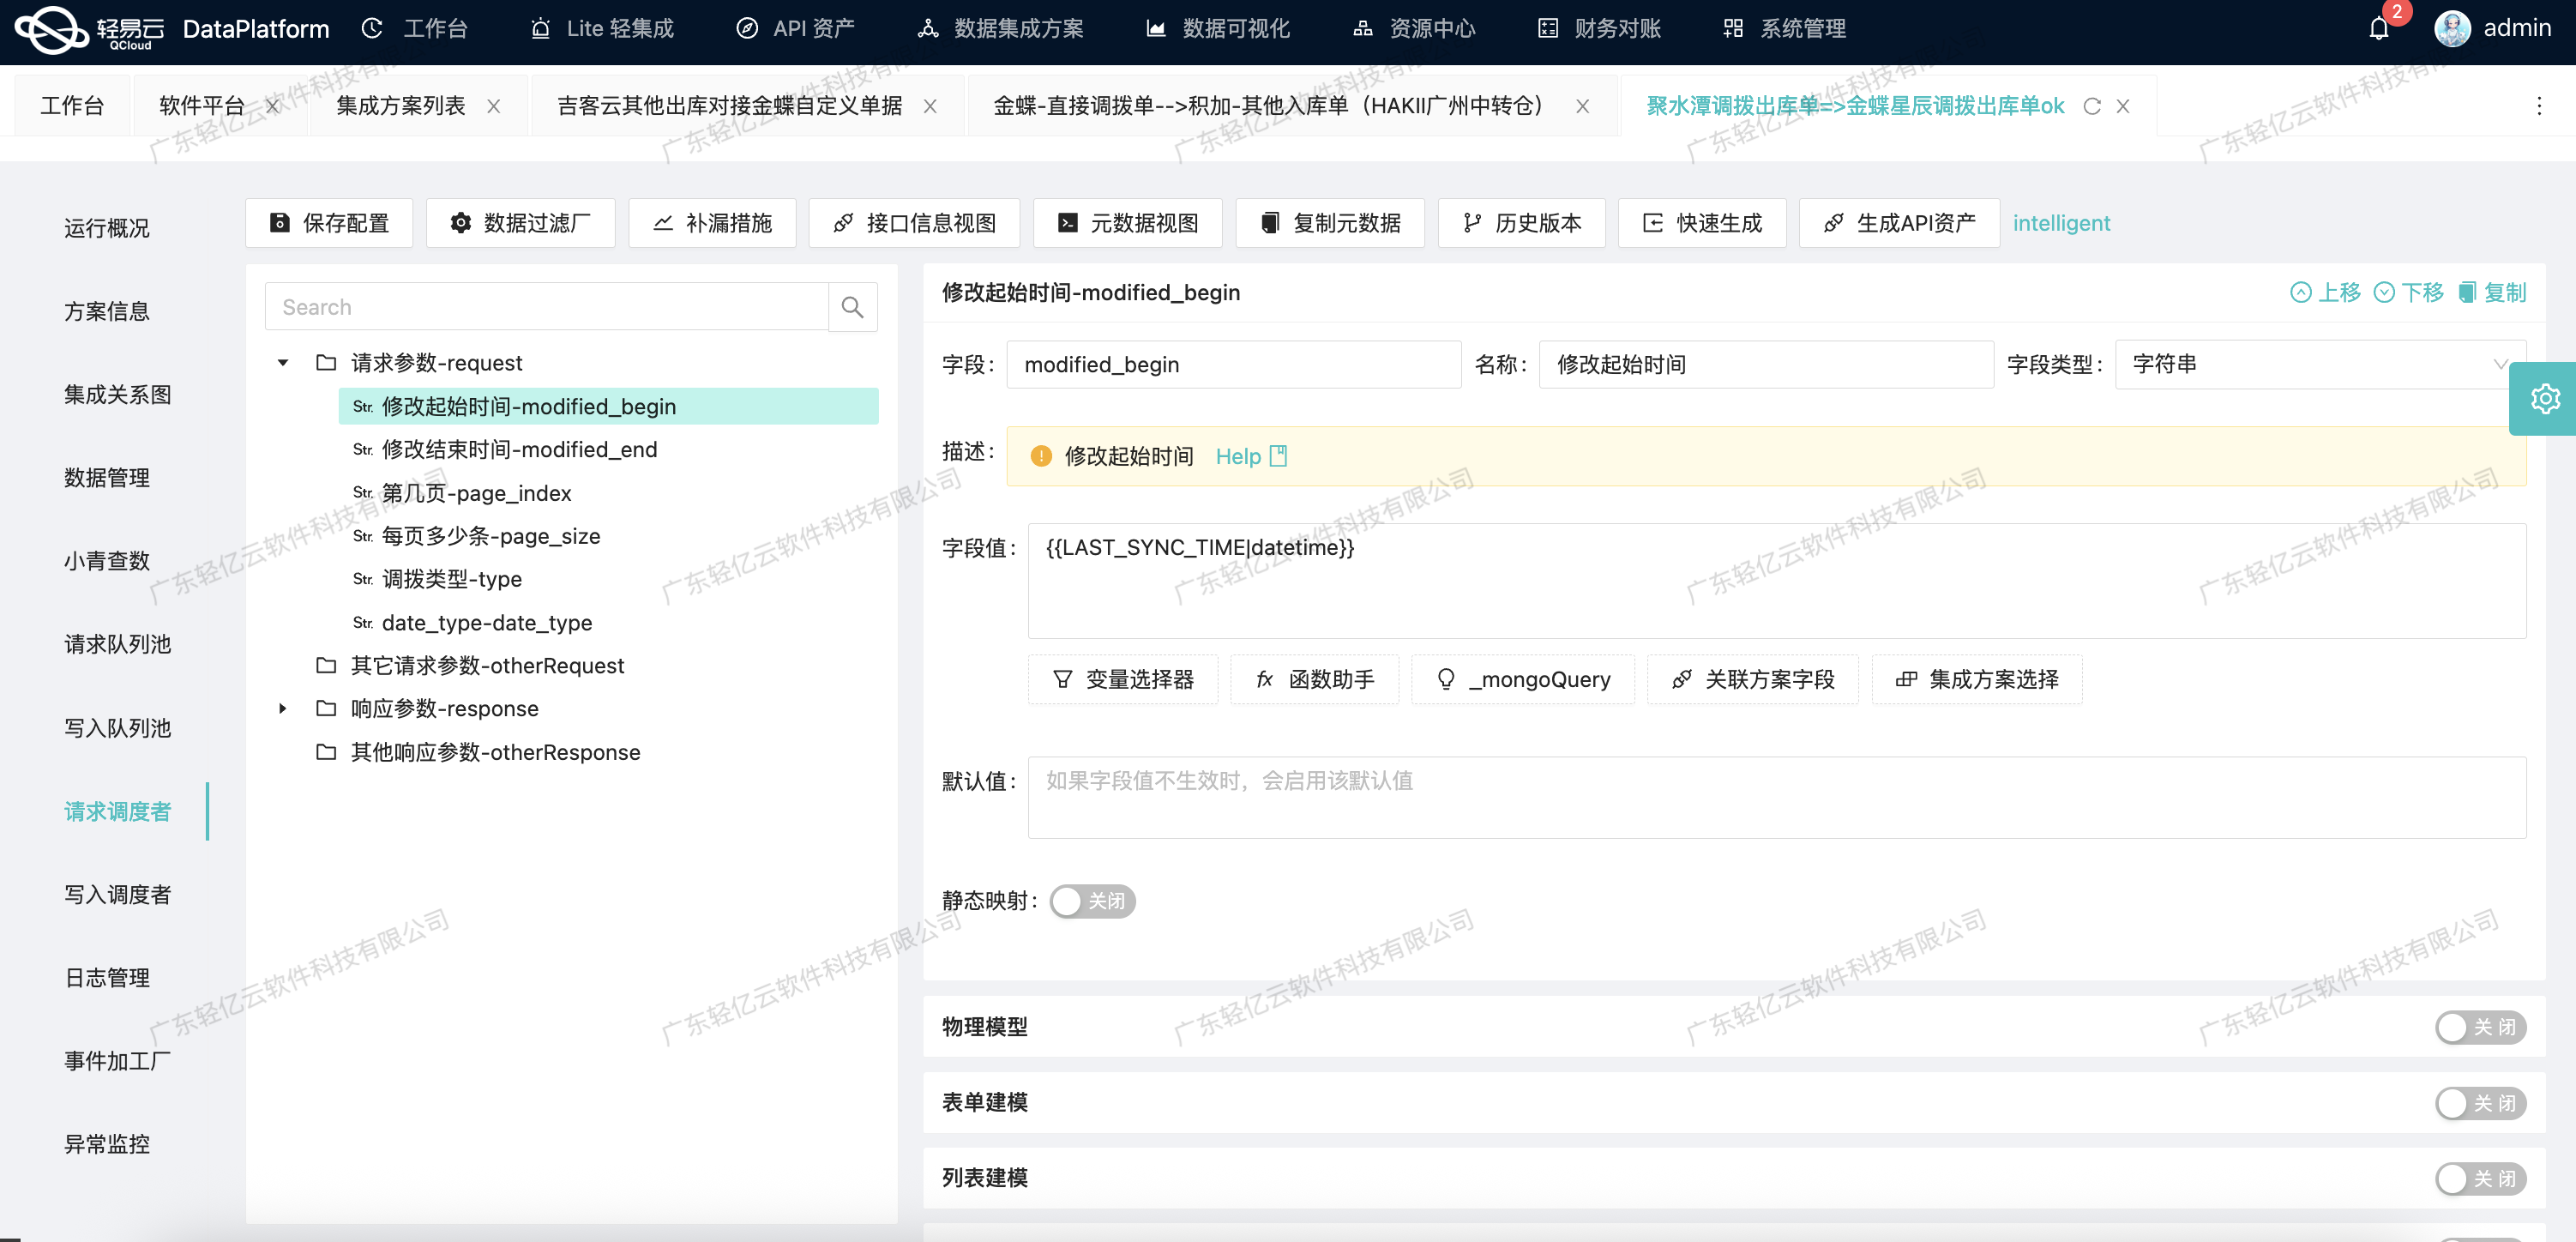Click the 集成方案选择 button
The height and width of the screenshot is (1242, 2576).
coord(1977,679)
